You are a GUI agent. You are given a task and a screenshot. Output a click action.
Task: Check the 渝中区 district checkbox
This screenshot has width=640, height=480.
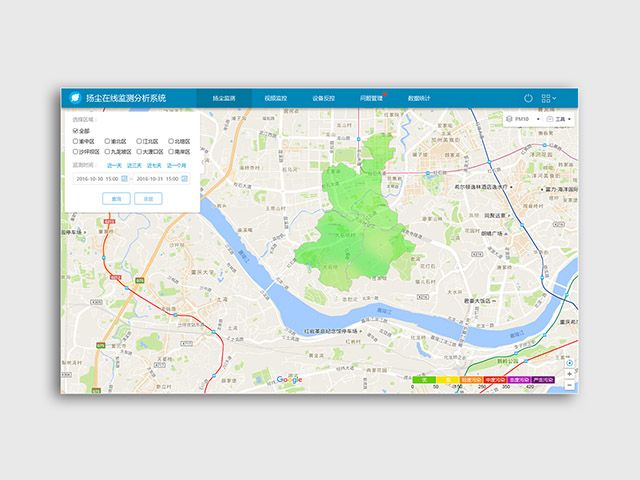click(x=76, y=142)
